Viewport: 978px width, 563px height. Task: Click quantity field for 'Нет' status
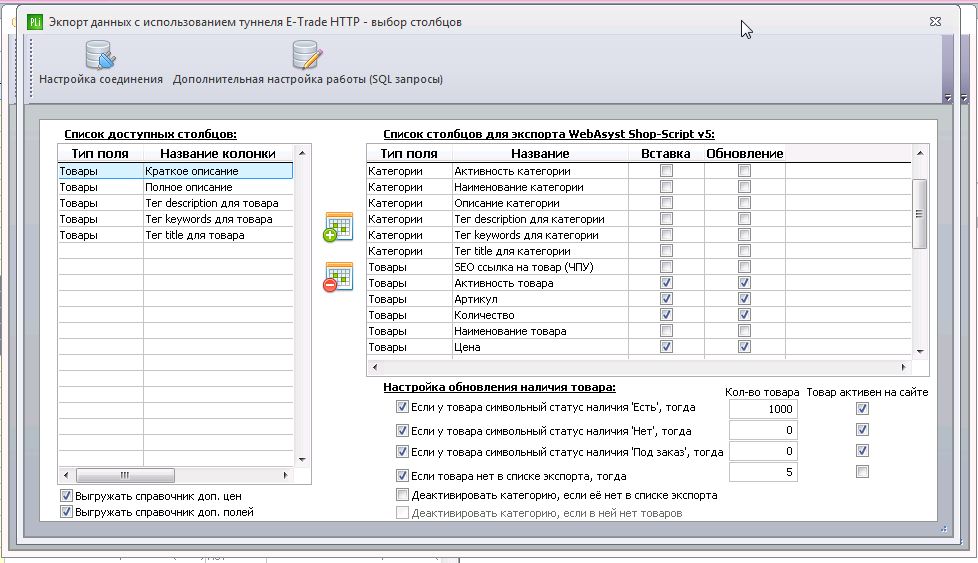(x=763, y=430)
